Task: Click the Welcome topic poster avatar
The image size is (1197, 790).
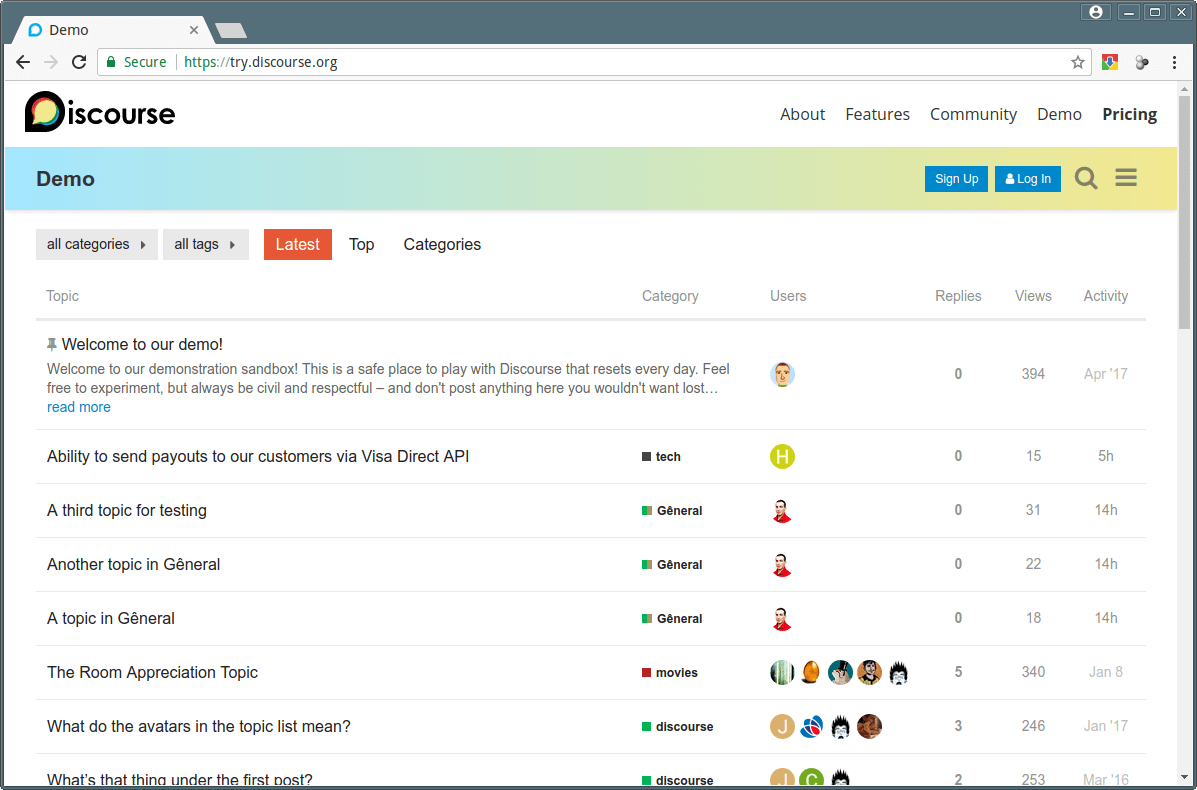Action: coord(782,375)
